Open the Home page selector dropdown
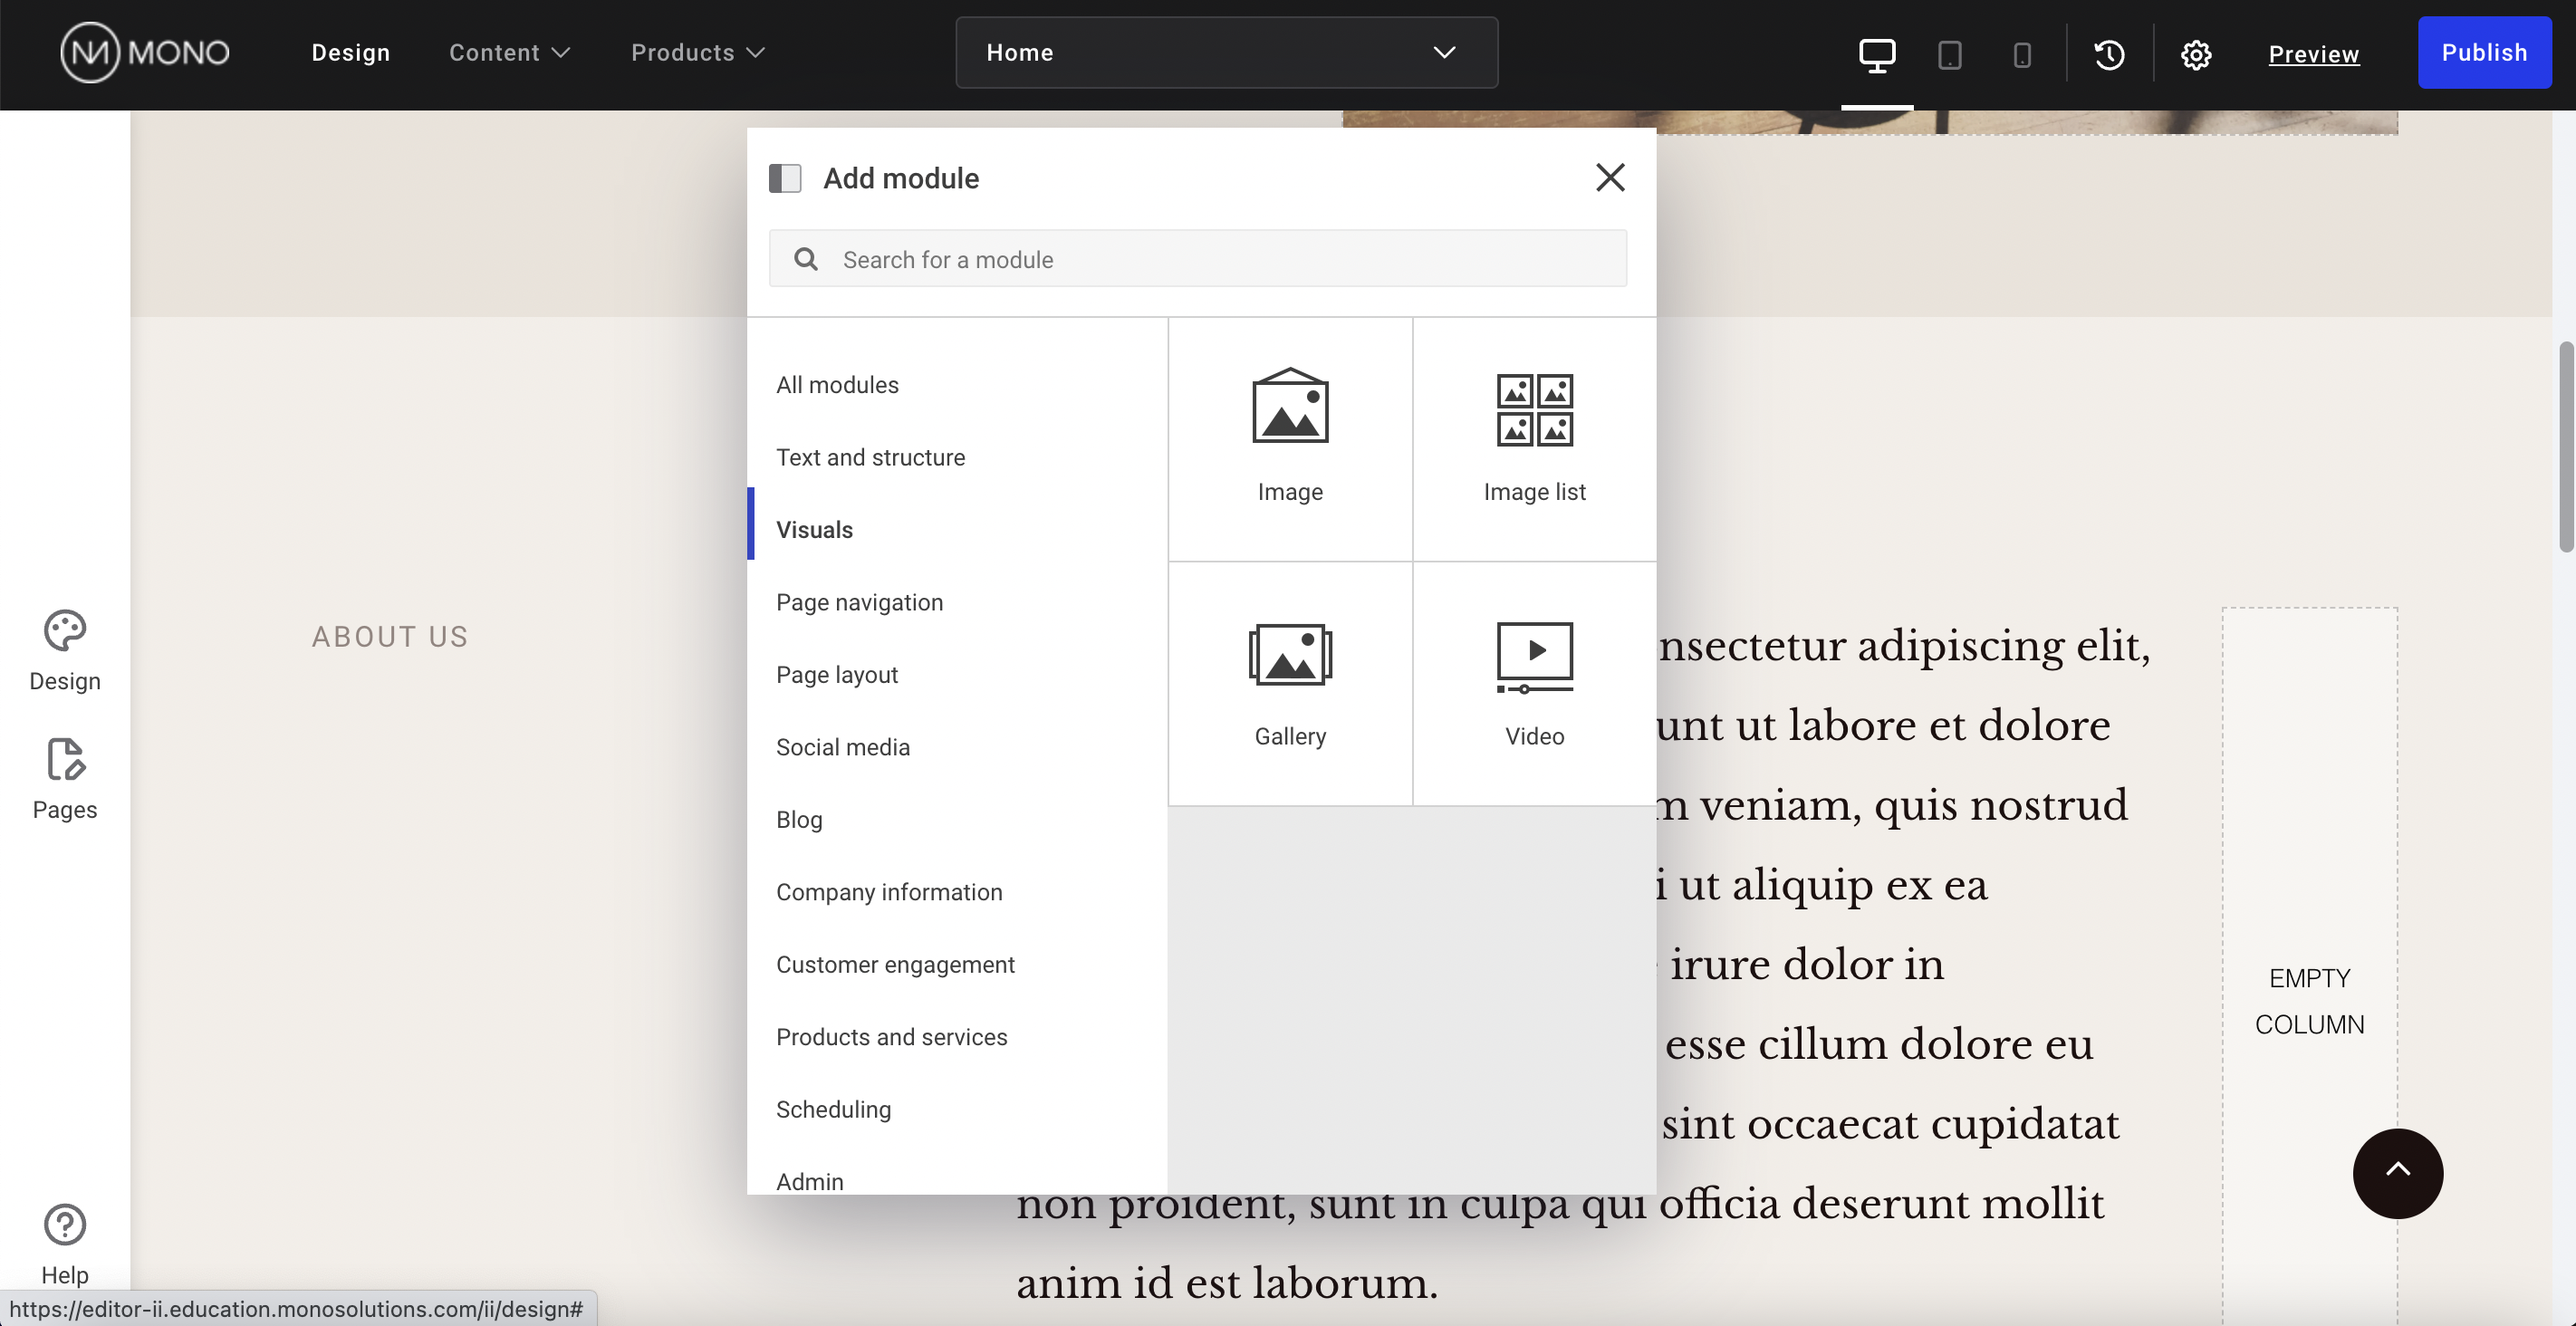This screenshot has height=1326, width=2576. click(1225, 52)
